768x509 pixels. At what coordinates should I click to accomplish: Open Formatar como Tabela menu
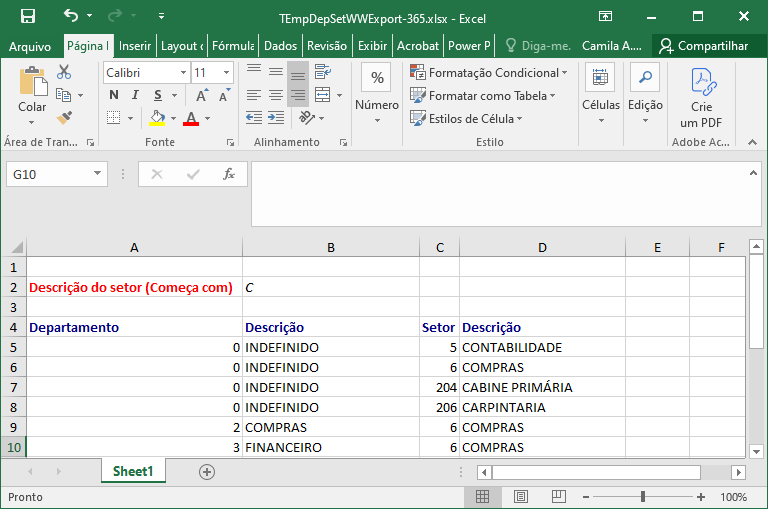[482, 96]
